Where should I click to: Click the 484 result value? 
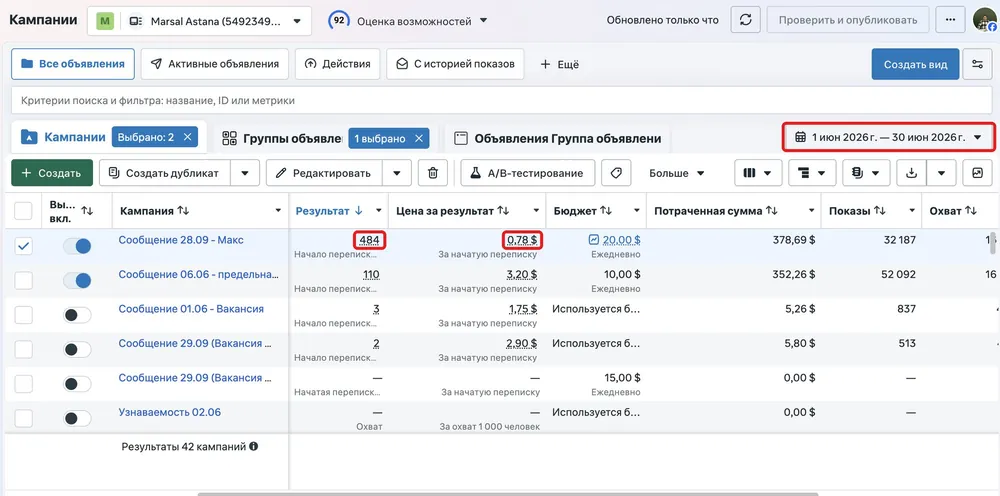tap(369, 240)
